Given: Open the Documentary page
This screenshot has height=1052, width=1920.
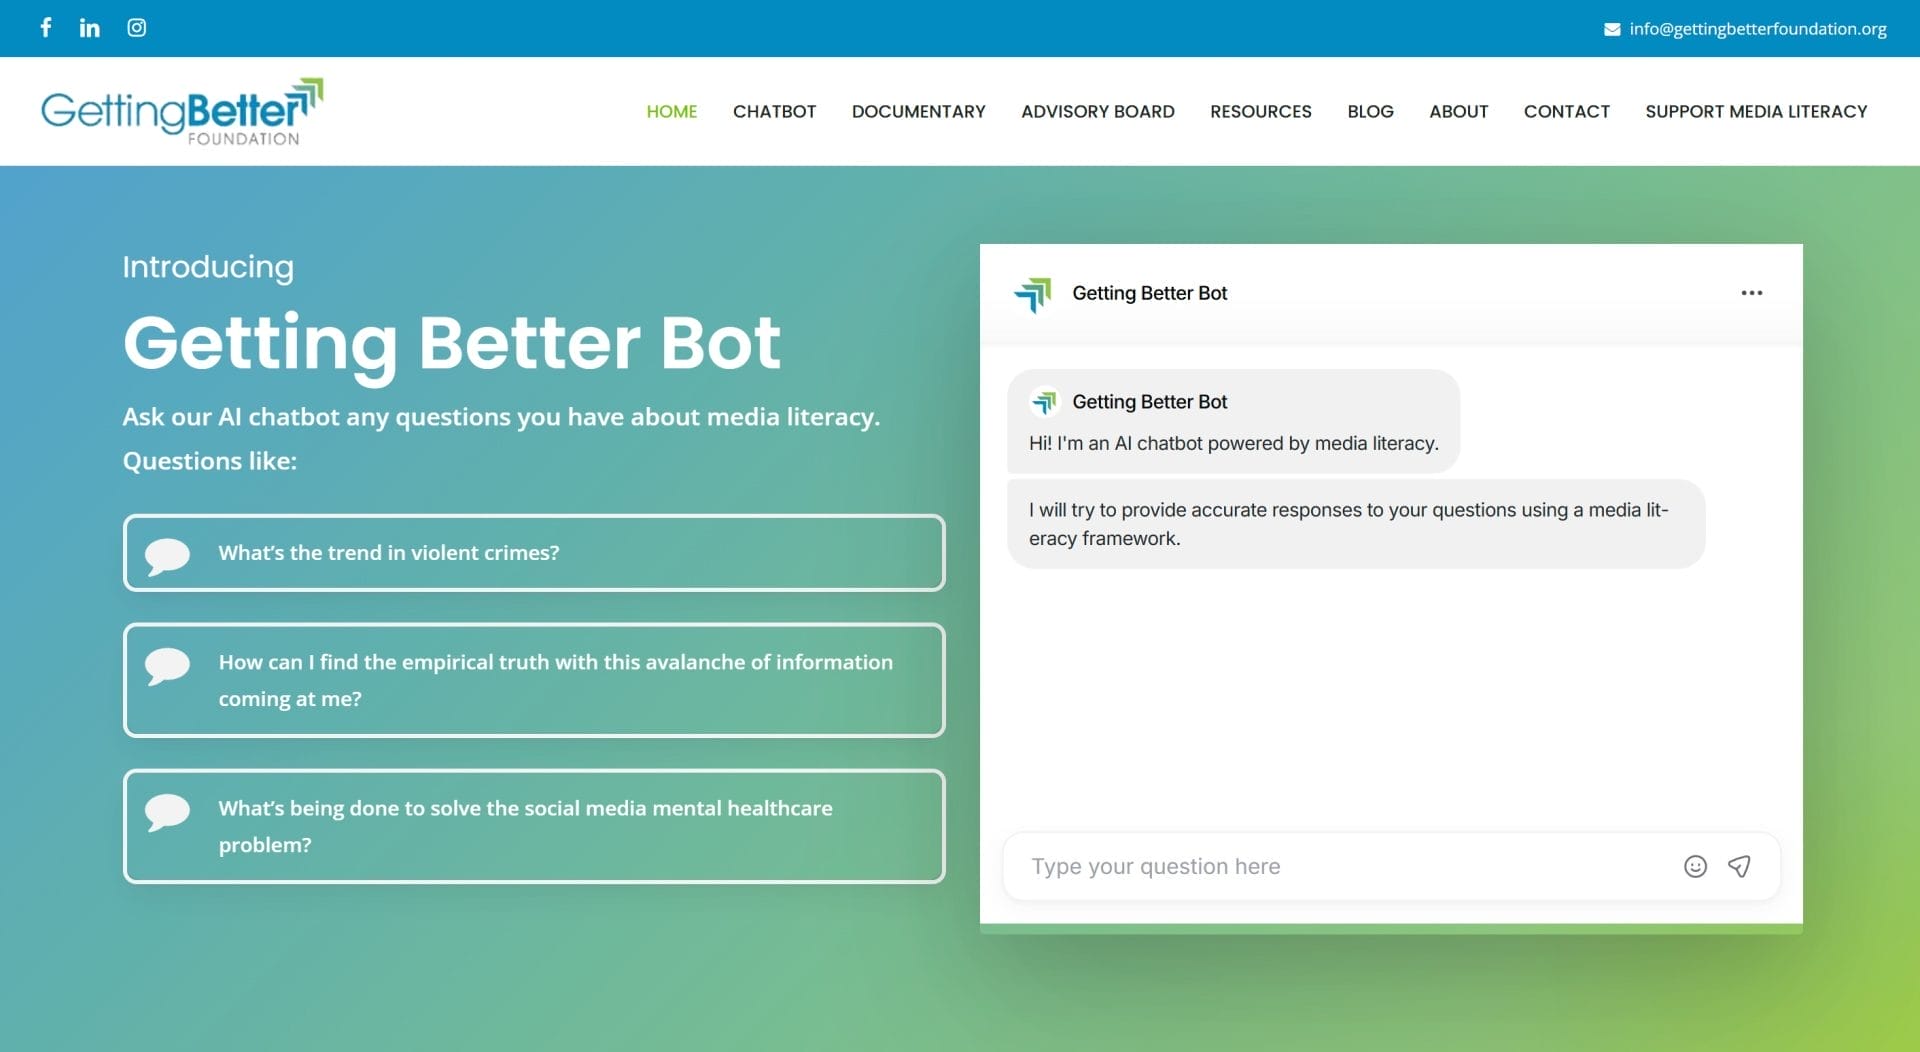Looking at the screenshot, I should click(x=919, y=111).
